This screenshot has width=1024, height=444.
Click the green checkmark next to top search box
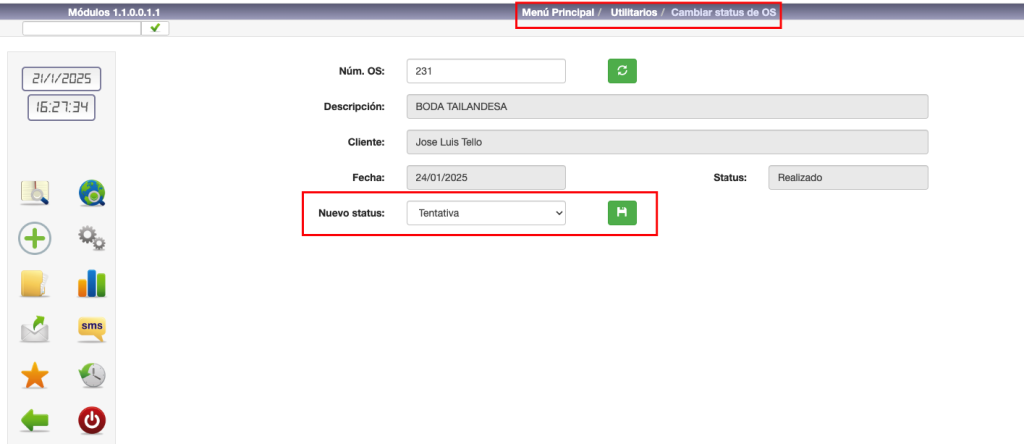tap(156, 28)
